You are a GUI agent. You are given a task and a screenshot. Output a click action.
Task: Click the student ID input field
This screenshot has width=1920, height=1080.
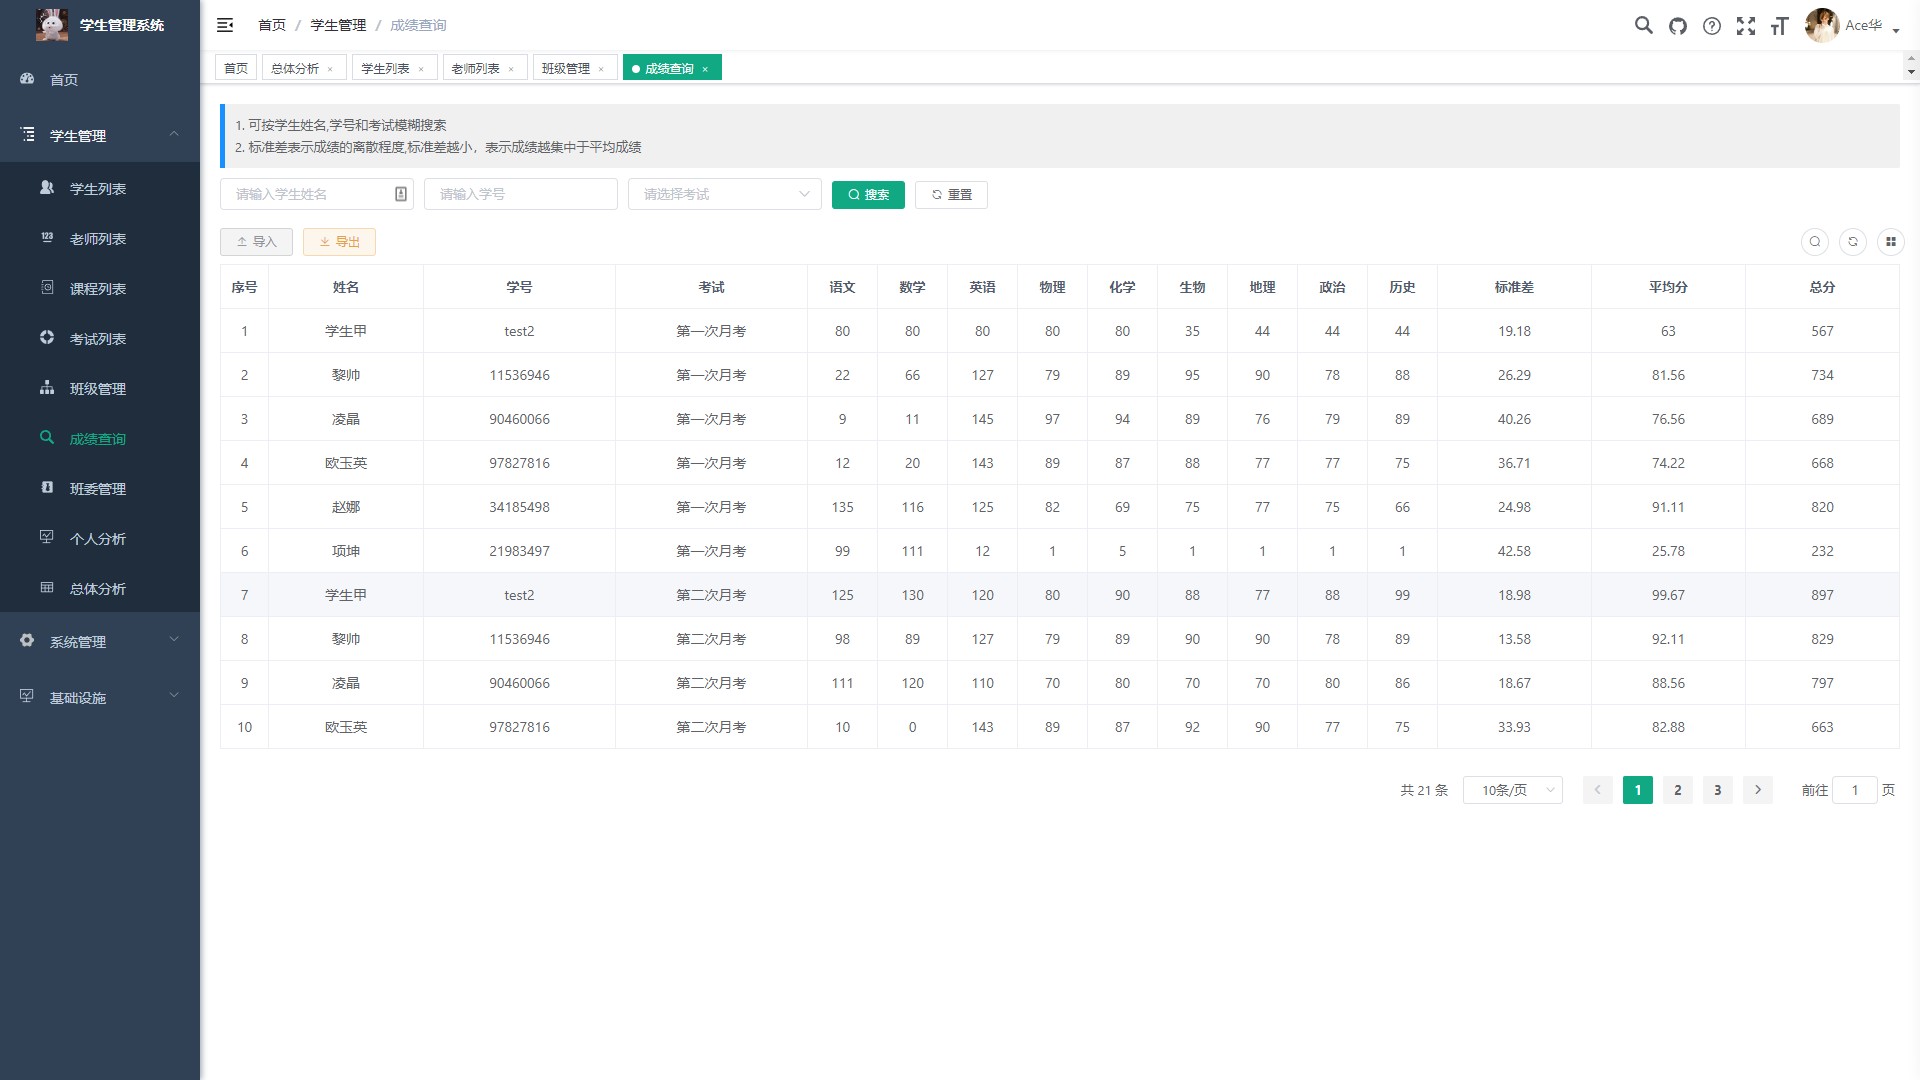coord(521,194)
